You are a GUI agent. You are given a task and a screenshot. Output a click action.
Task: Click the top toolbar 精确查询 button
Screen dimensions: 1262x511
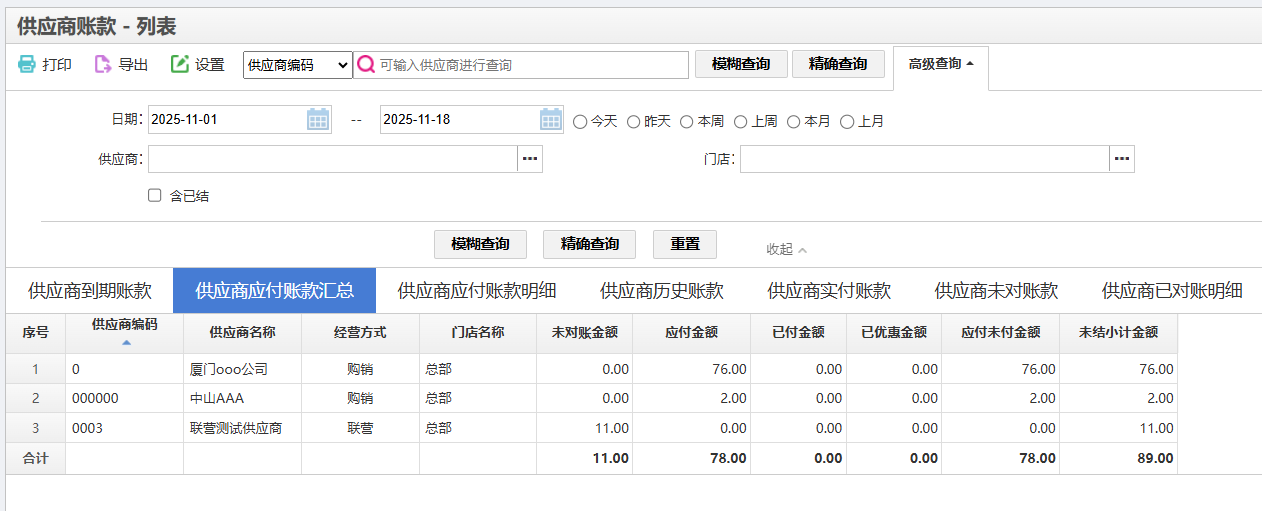(838, 64)
